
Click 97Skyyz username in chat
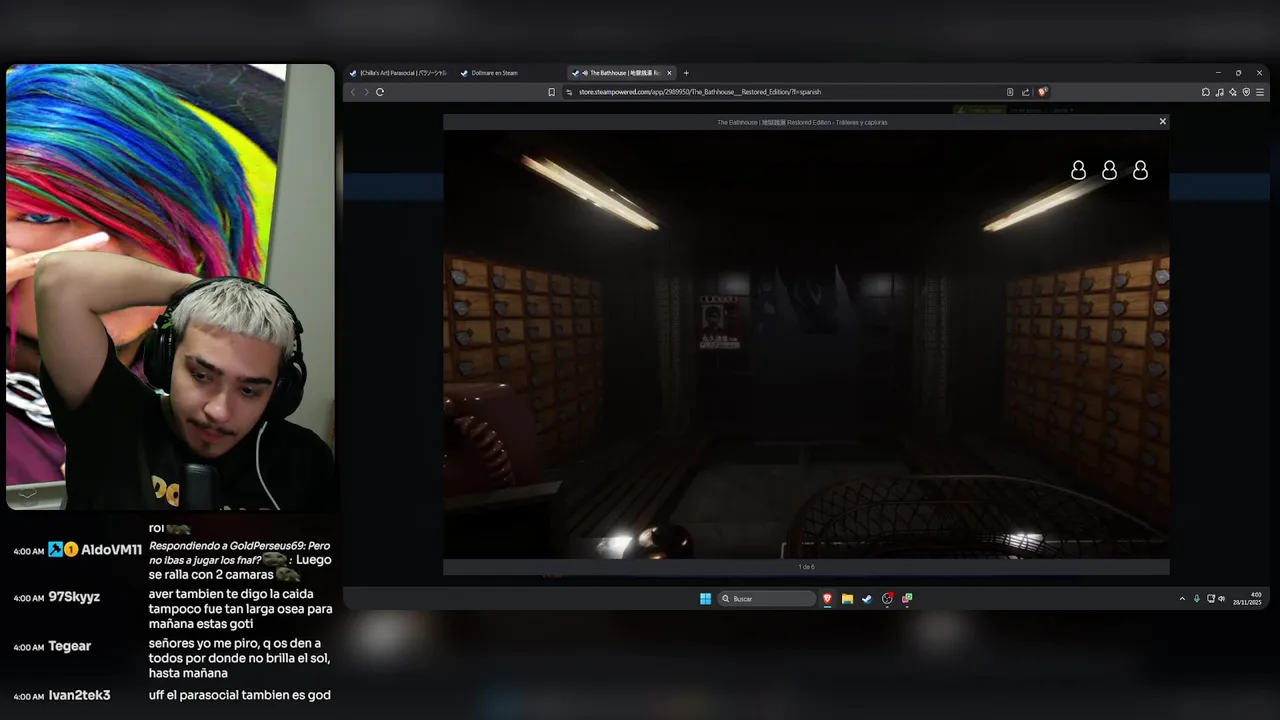point(75,597)
